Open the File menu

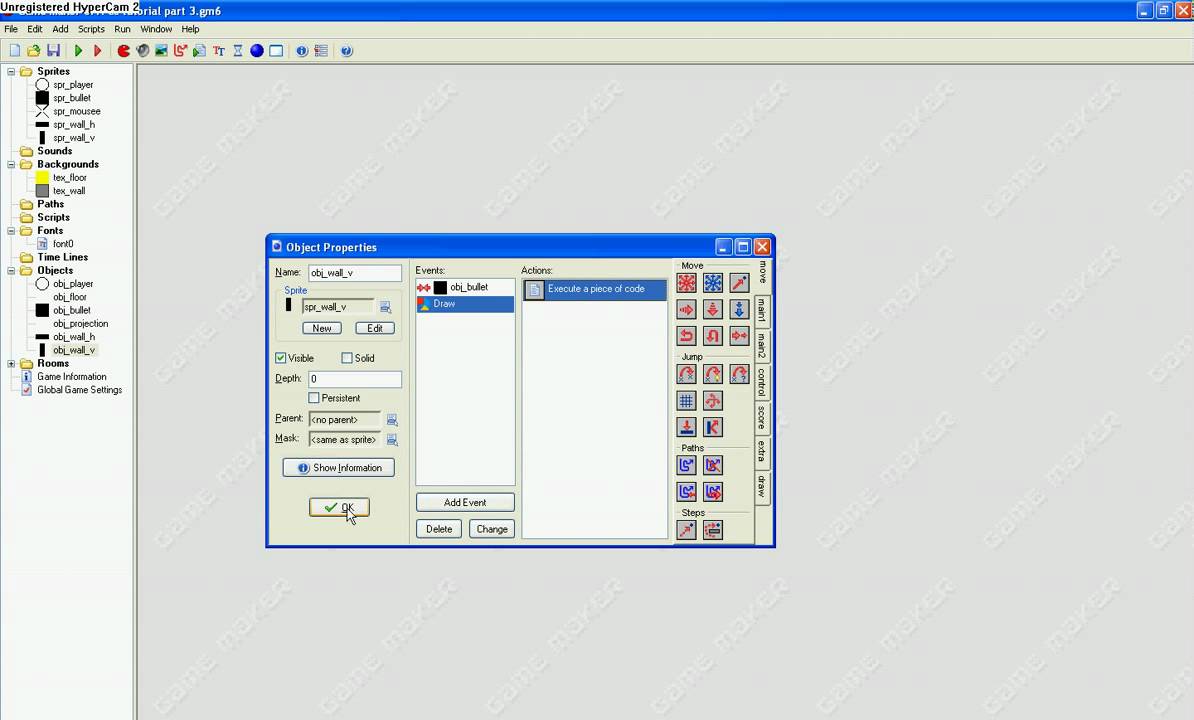(11, 29)
